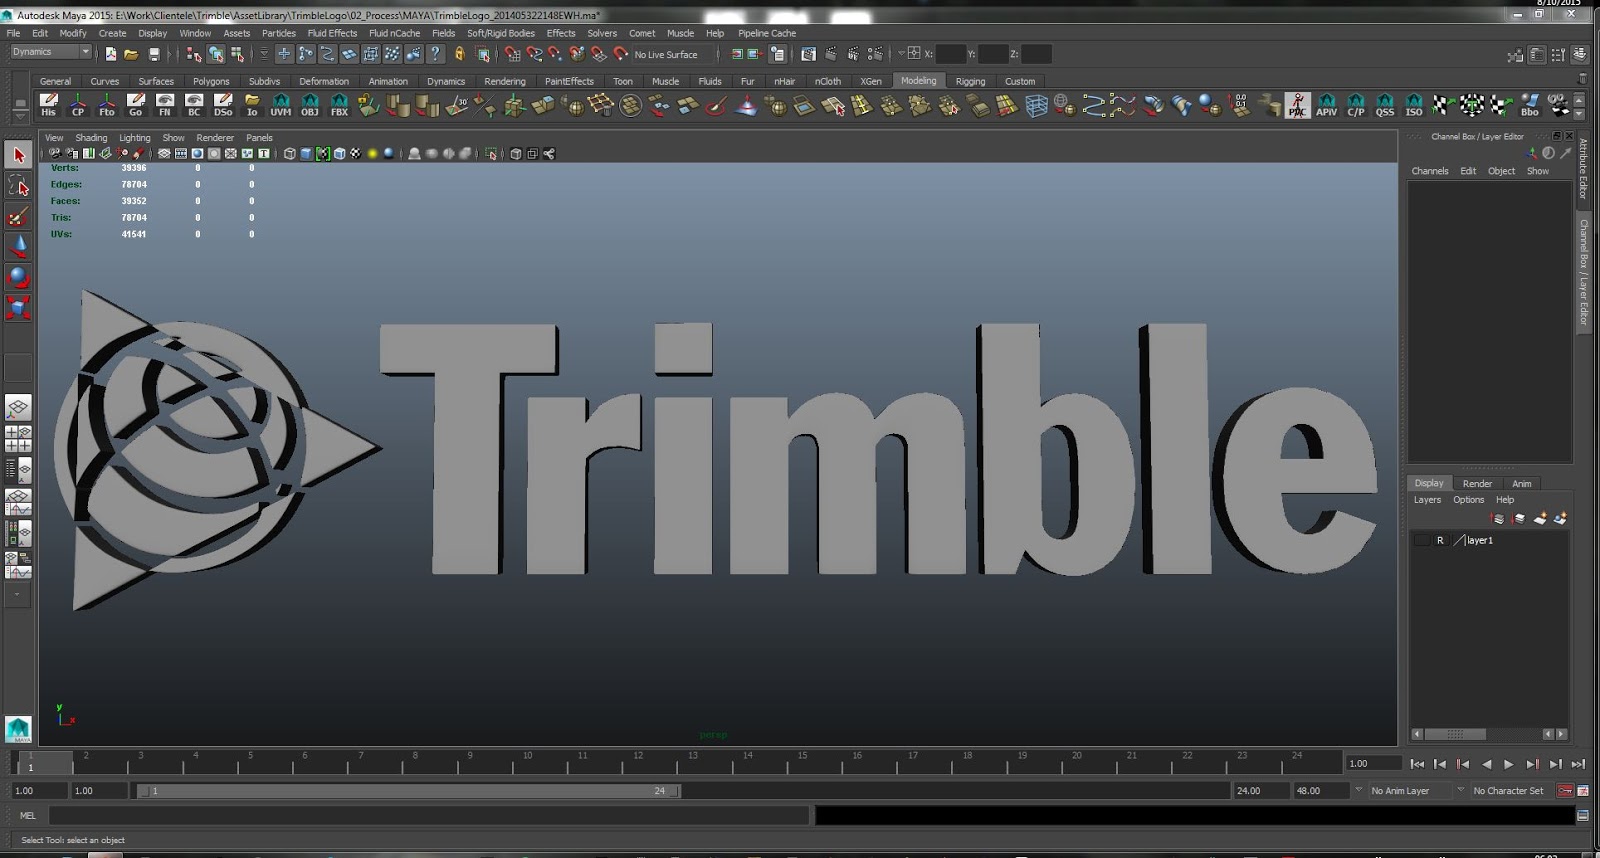Click play backwards button
This screenshot has height=858, width=1600.
point(1486,764)
